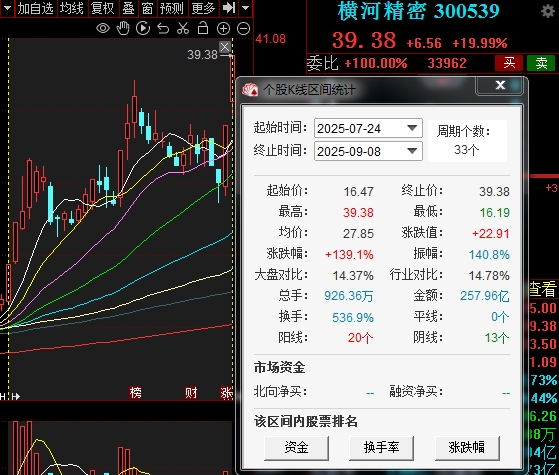Open the 终止时间 date dropdown
Image resolution: width=559 pixels, height=475 pixels.
click(412, 151)
